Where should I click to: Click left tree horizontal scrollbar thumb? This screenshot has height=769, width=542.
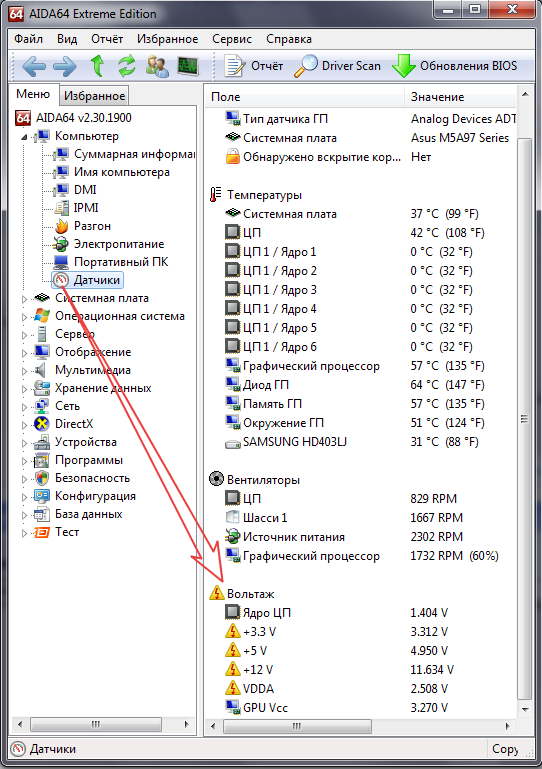(96, 724)
